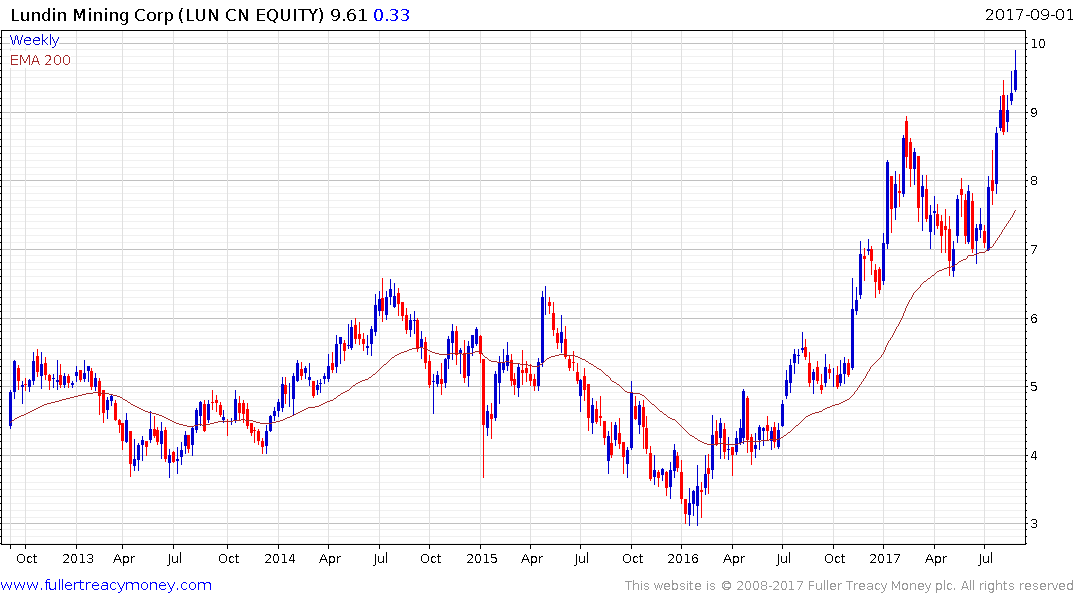Click the first Oct label before 2013

tap(26, 558)
